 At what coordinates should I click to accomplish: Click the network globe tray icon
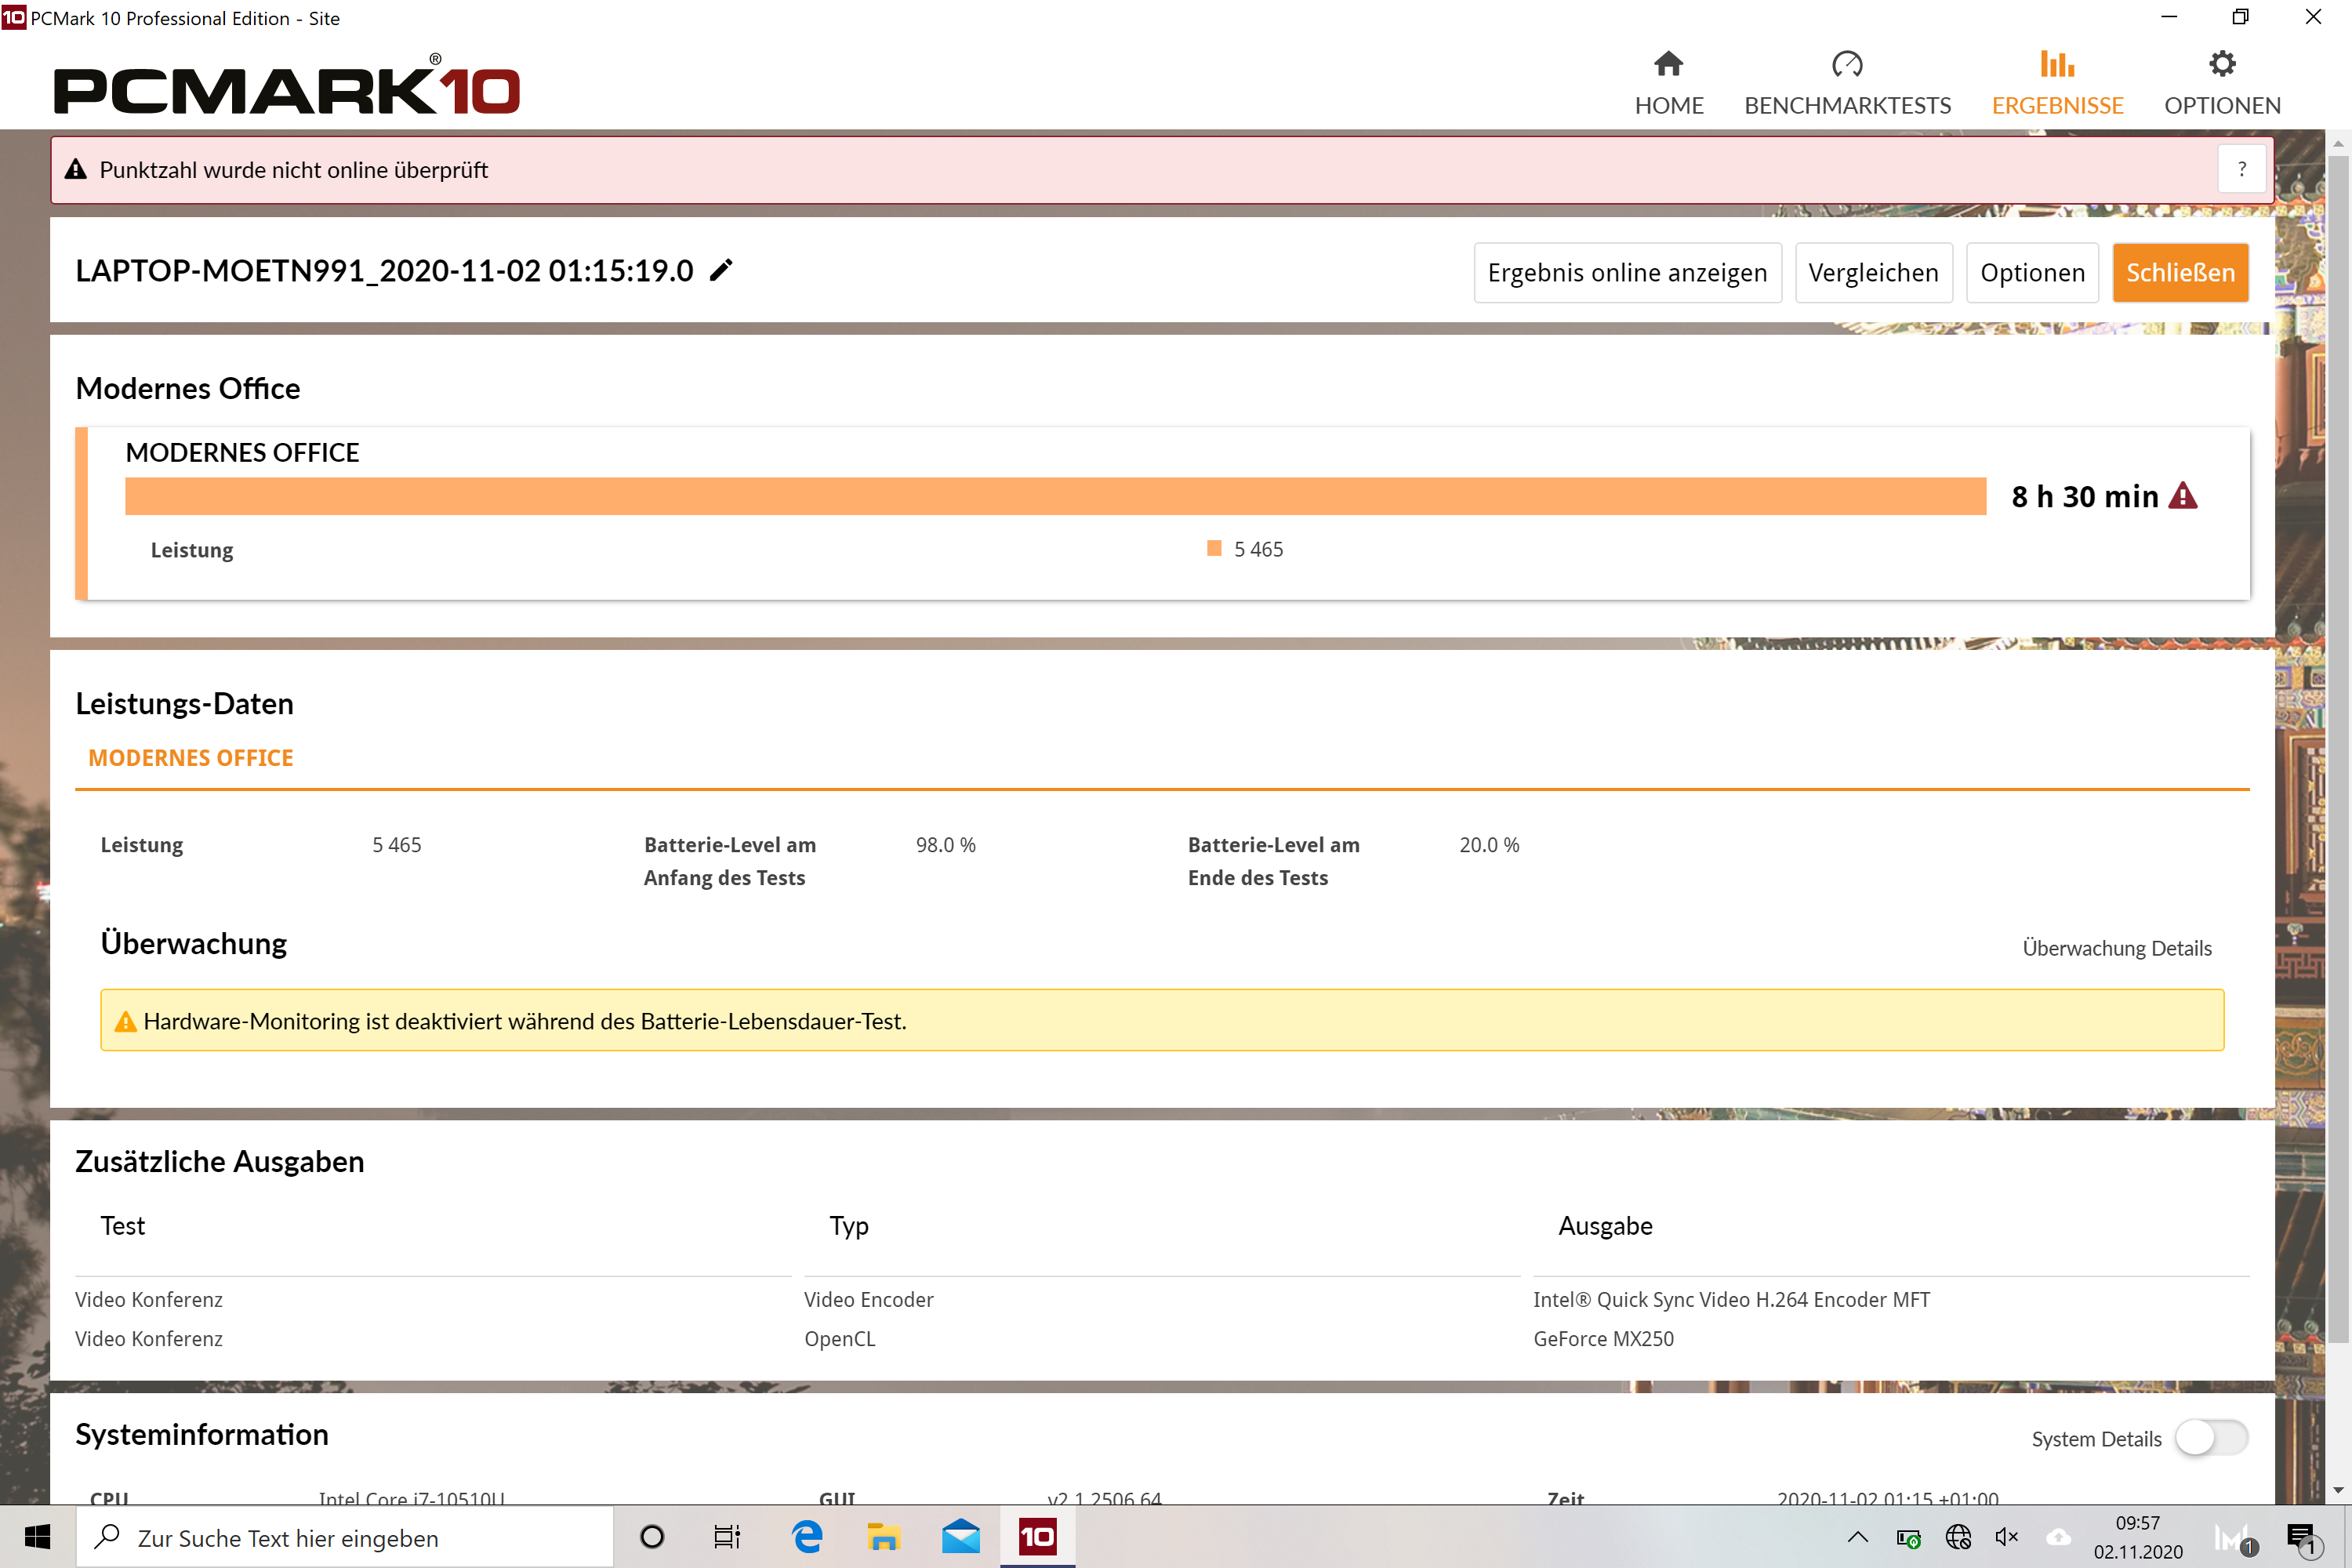pos(1958,1537)
